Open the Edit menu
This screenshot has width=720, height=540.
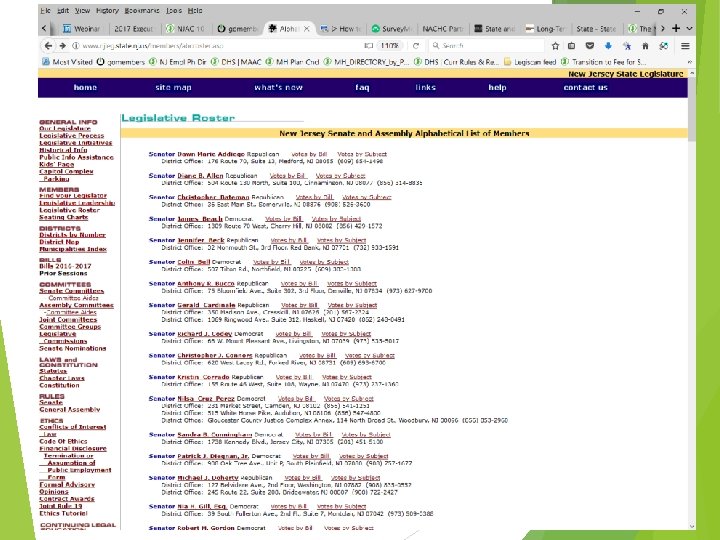(x=63, y=11)
